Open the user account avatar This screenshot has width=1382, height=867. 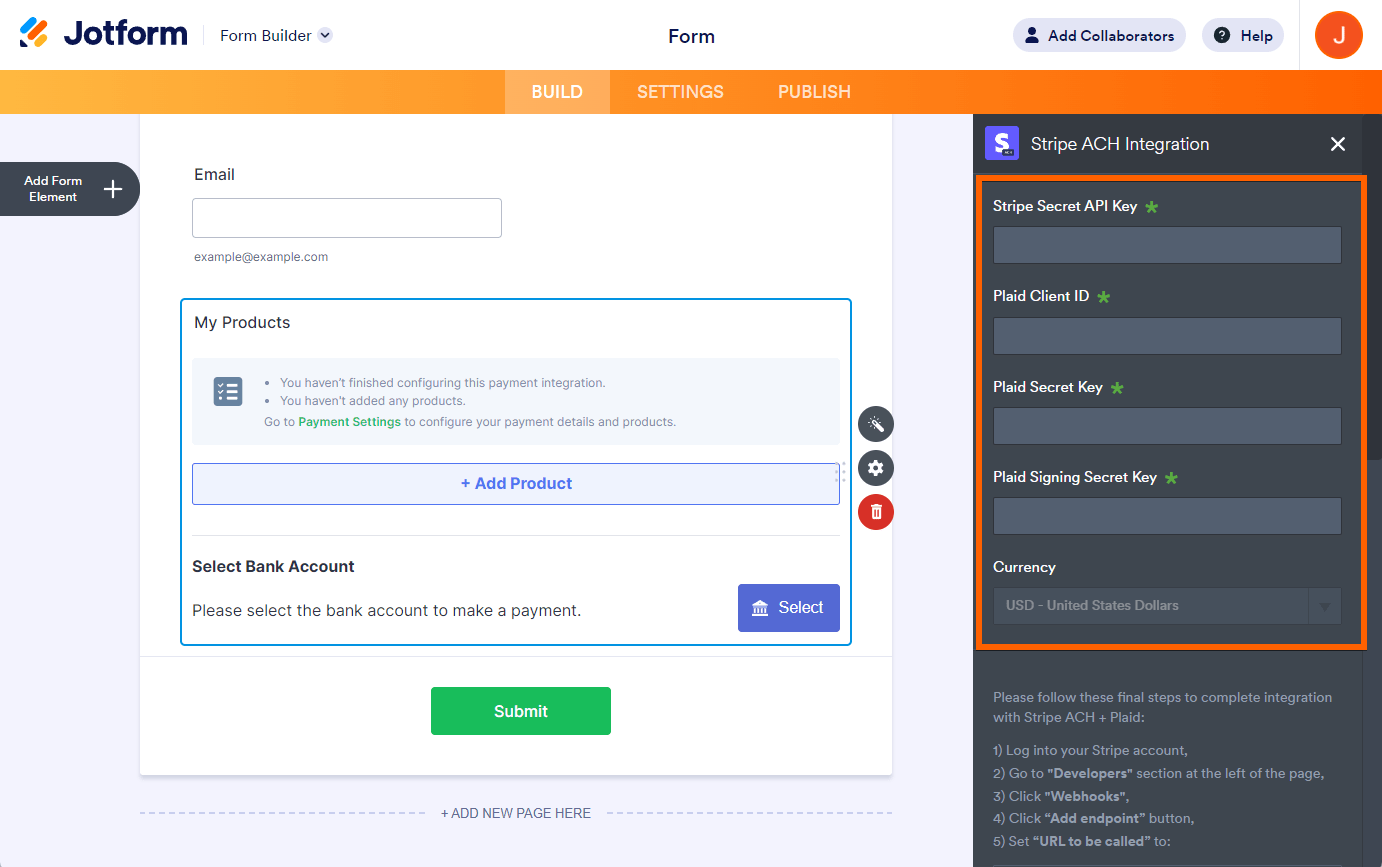click(x=1339, y=35)
